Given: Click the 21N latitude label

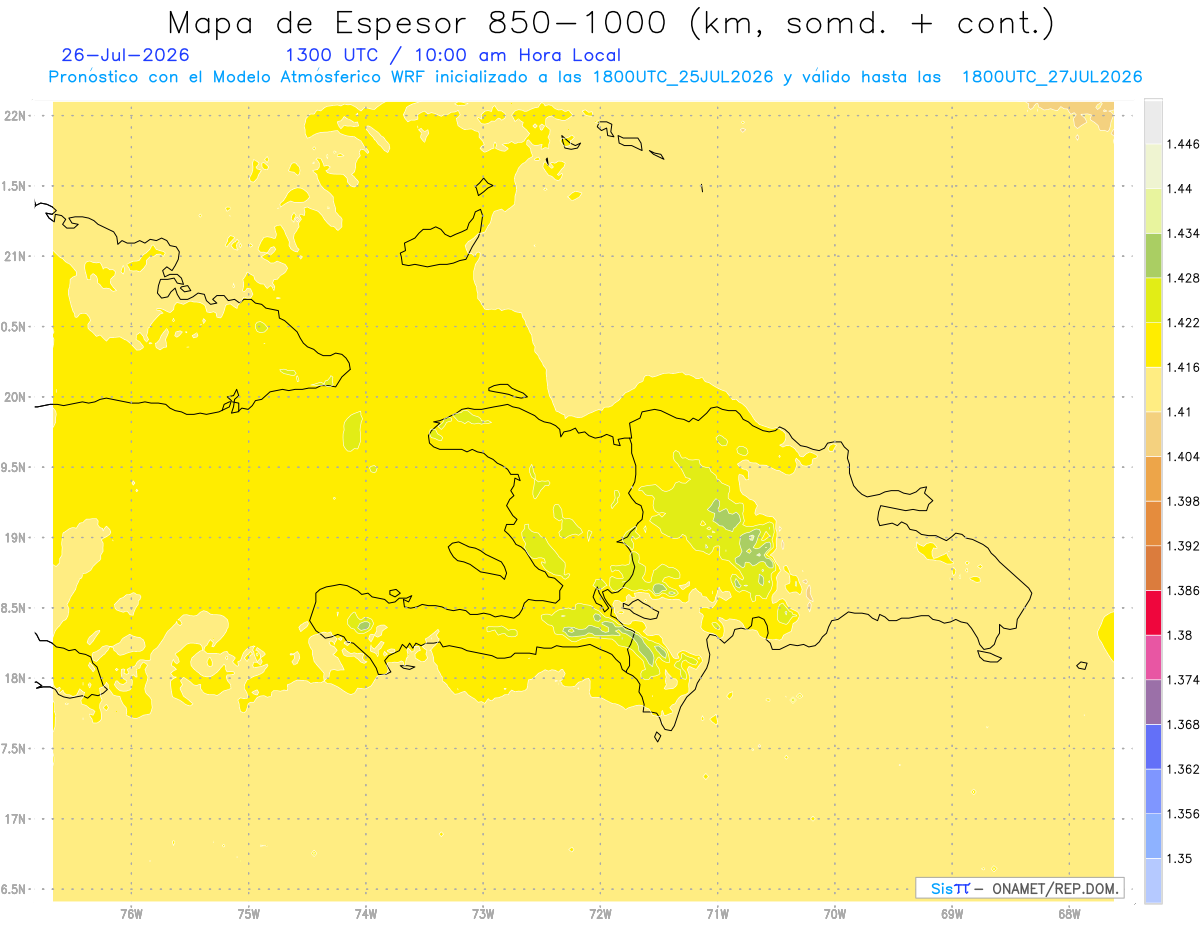Looking at the screenshot, I should 16,256.
